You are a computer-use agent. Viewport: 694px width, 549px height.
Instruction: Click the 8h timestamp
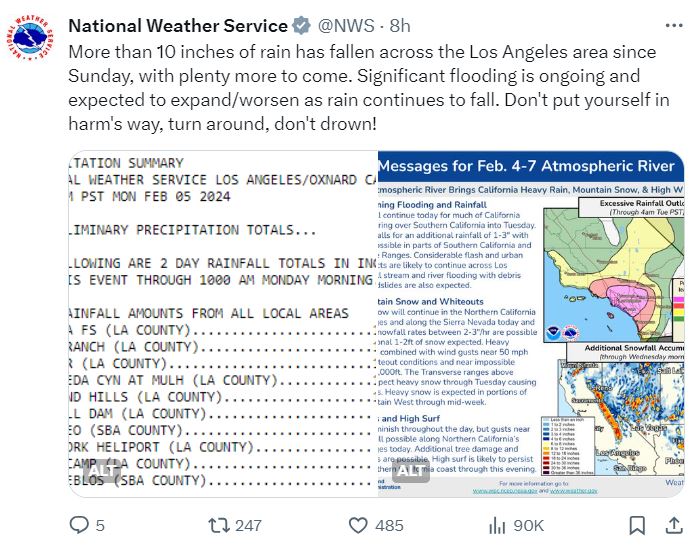(400, 26)
